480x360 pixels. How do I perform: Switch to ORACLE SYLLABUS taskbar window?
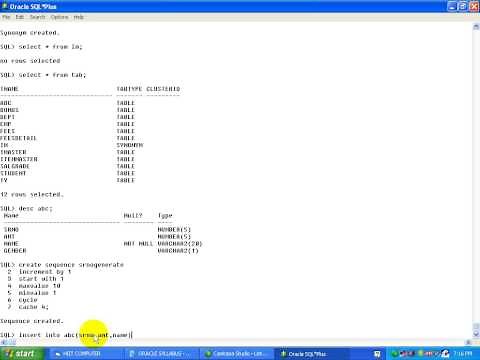click(x=162, y=354)
